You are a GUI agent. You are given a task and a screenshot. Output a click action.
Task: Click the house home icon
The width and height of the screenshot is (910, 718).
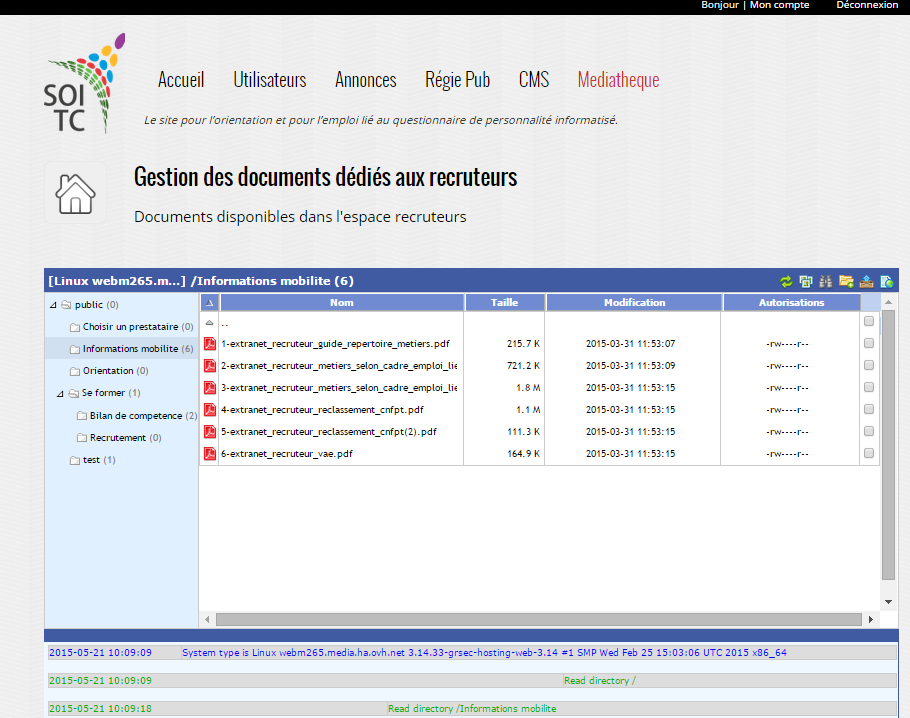[75, 192]
